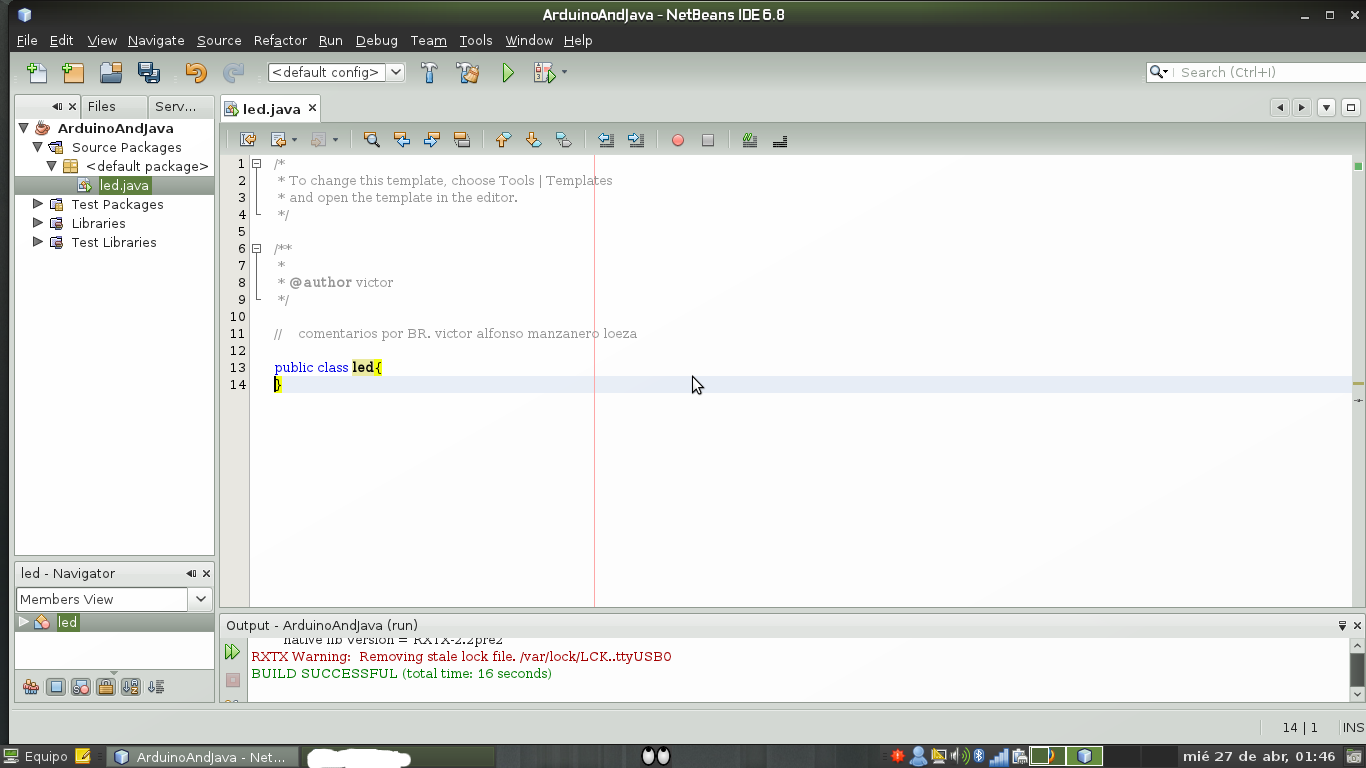
Task: Jump back to the last edit location
Action: tap(247, 140)
